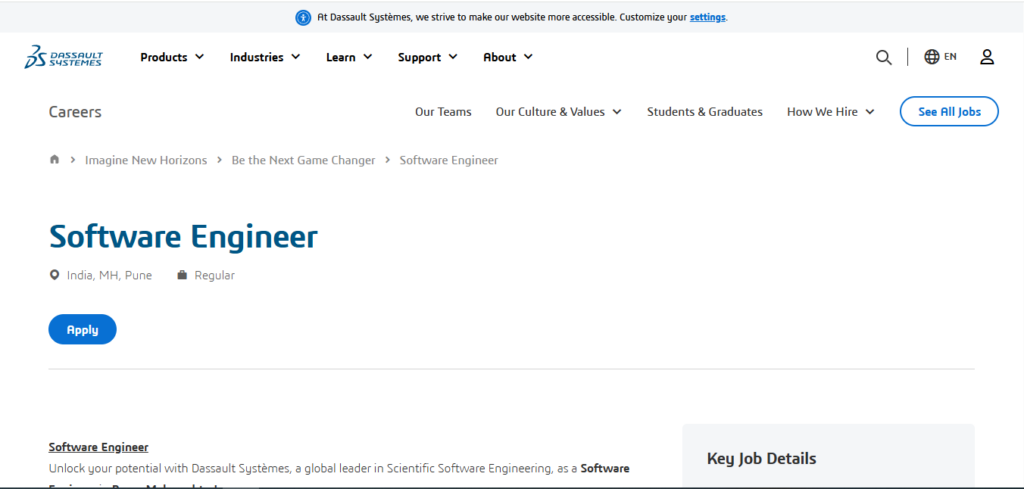Click the globe EN language selector
This screenshot has width=1024, height=489.
point(940,57)
